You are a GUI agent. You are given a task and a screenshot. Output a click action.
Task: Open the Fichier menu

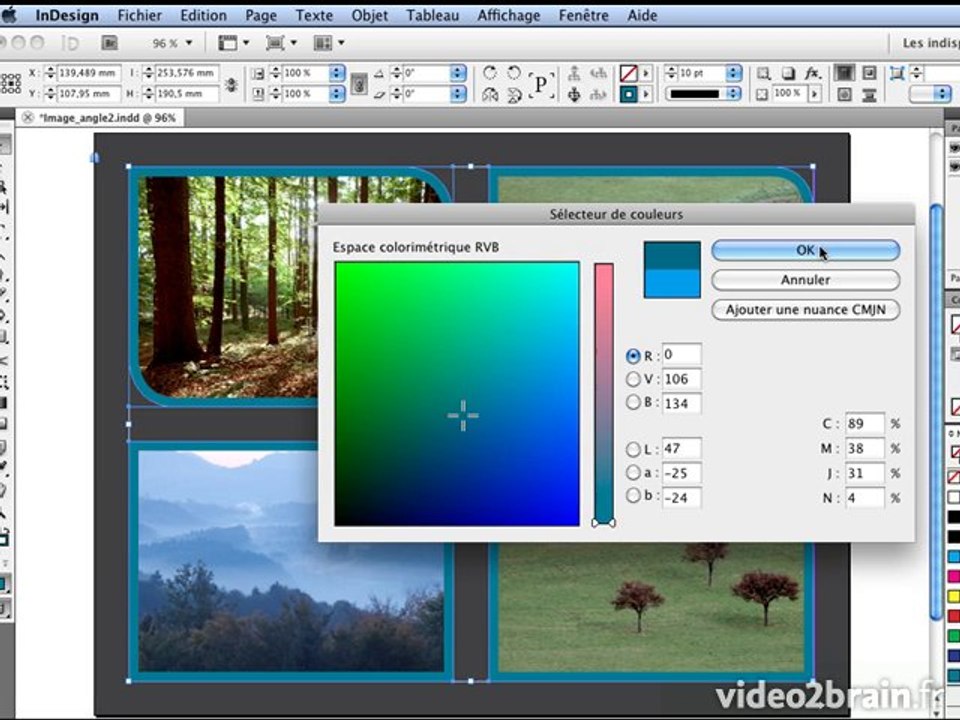[140, 15]
